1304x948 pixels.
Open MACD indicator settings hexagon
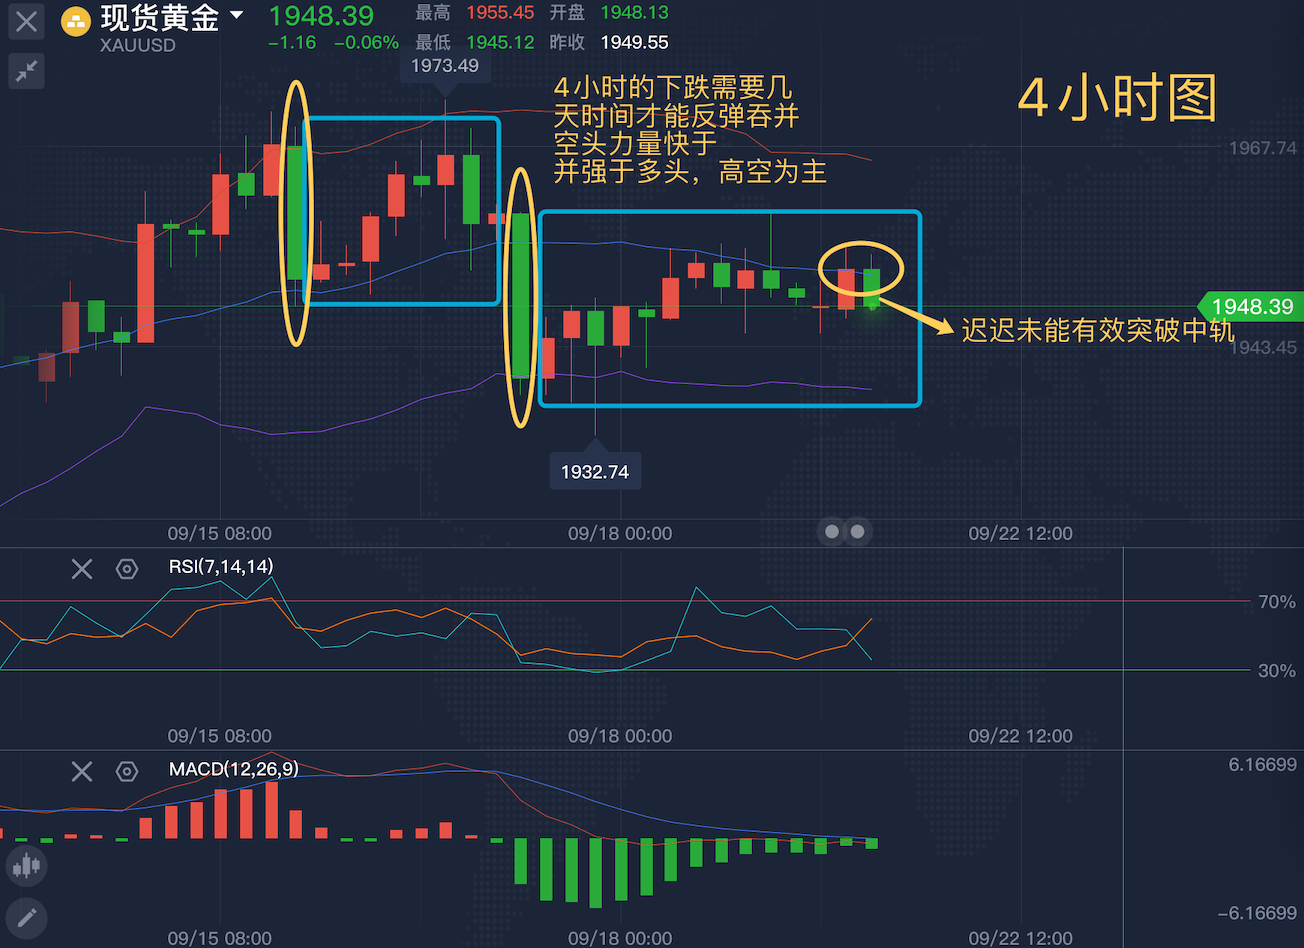[x=127, y=771]
